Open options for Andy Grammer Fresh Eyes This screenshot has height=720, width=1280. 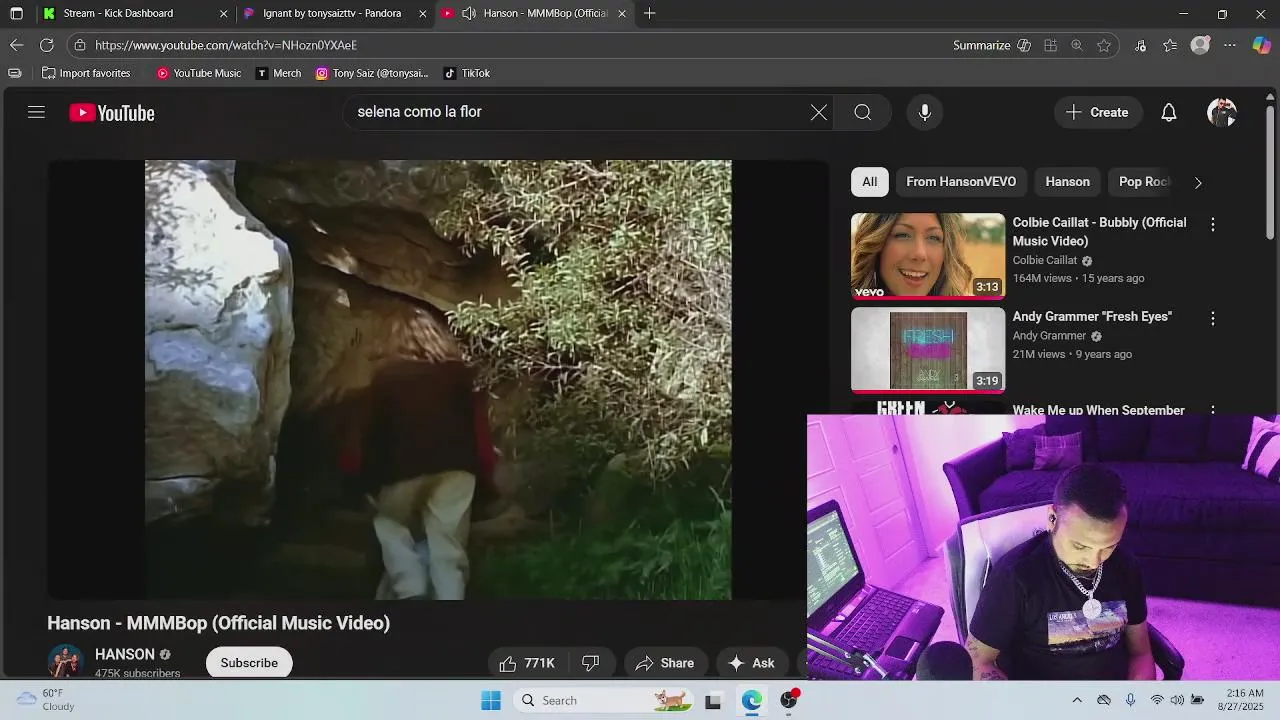(x=1212, y=319)
